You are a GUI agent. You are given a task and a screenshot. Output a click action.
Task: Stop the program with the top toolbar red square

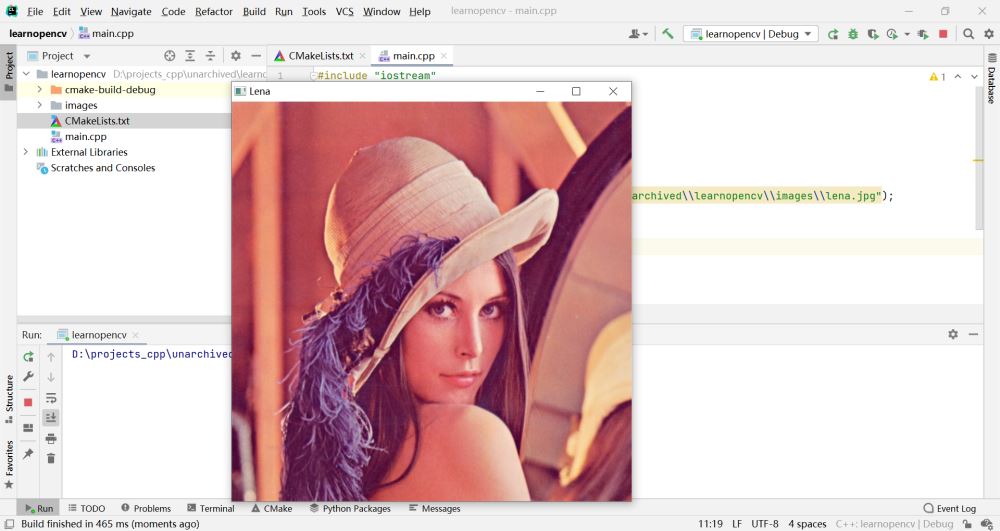pos(943,34)
